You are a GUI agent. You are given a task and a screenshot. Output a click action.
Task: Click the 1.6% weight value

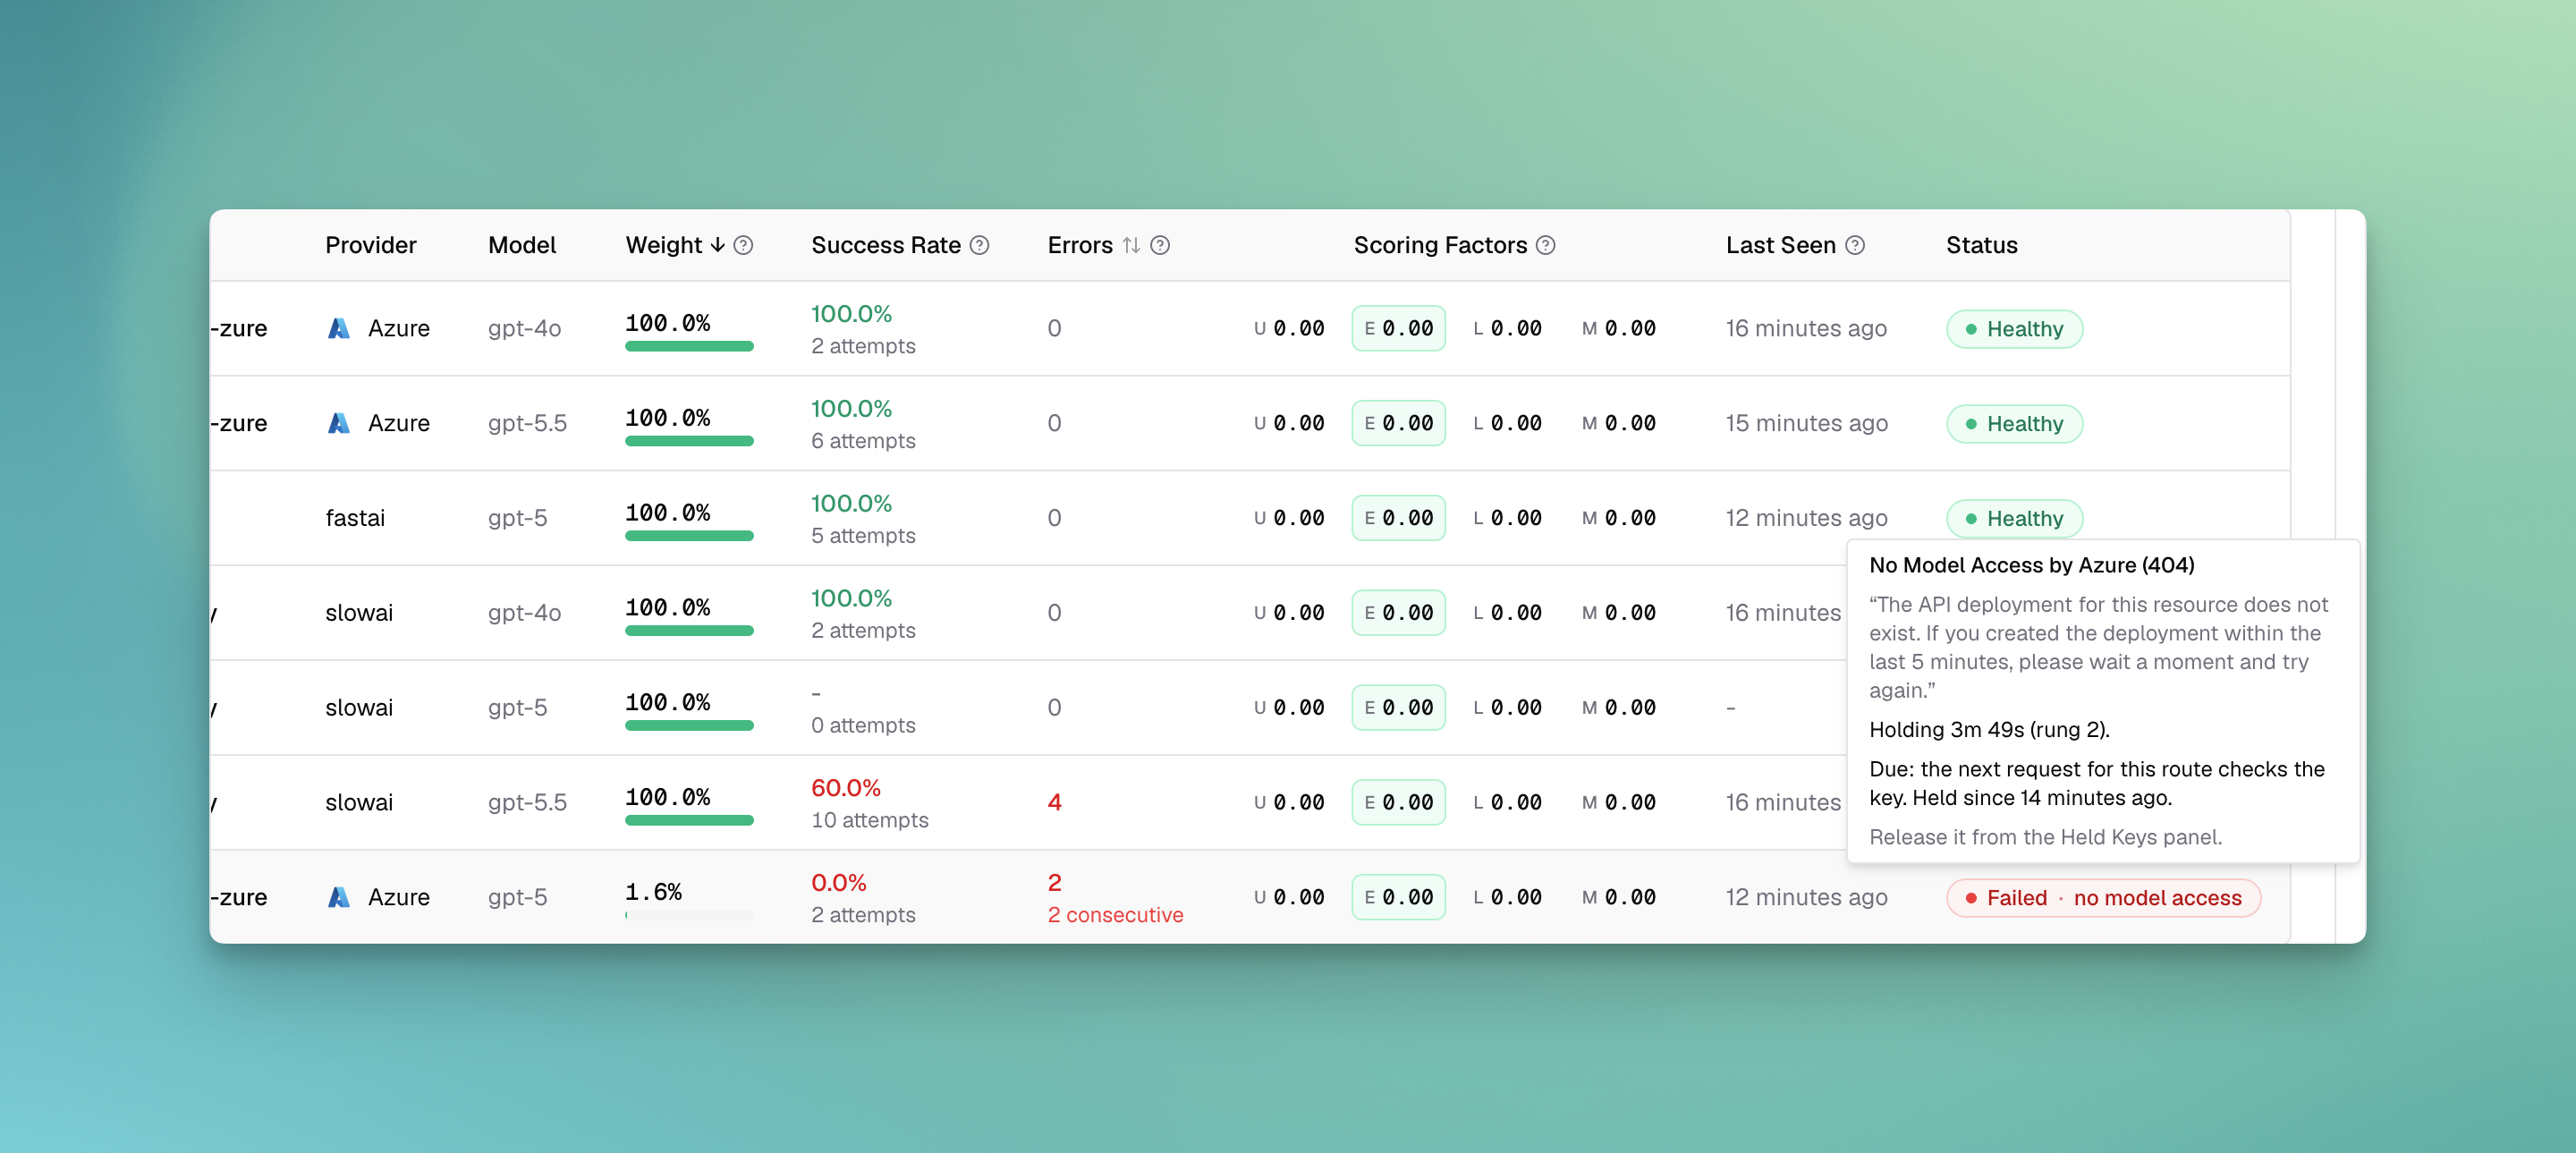click(653, 892)
